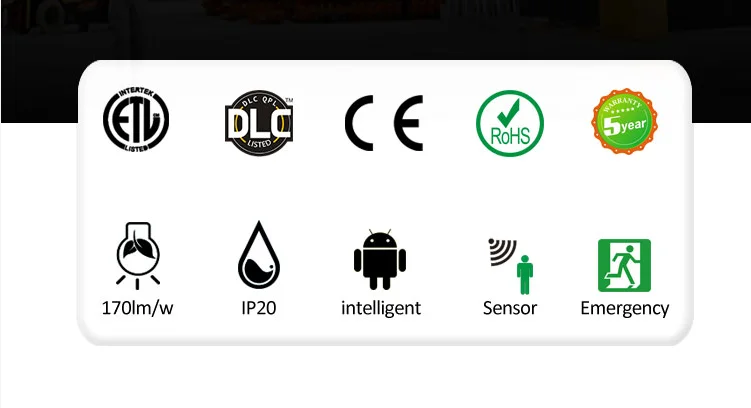Click the signal waves above sensor person
Screen dimensions: 751x408
point(502,251)
